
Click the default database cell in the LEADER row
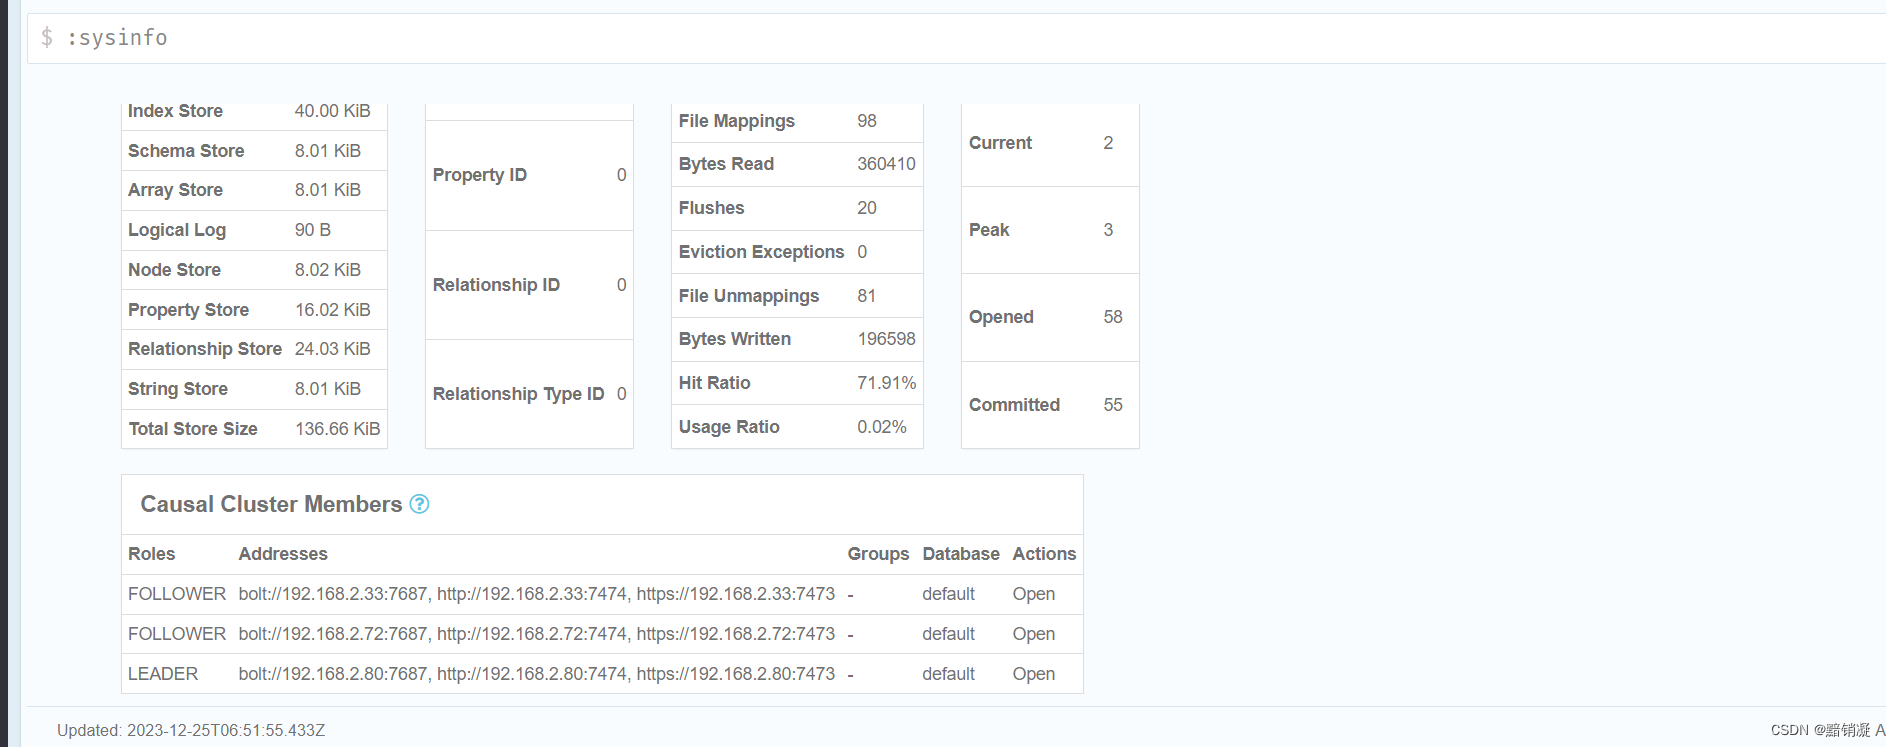coord(948,674)
